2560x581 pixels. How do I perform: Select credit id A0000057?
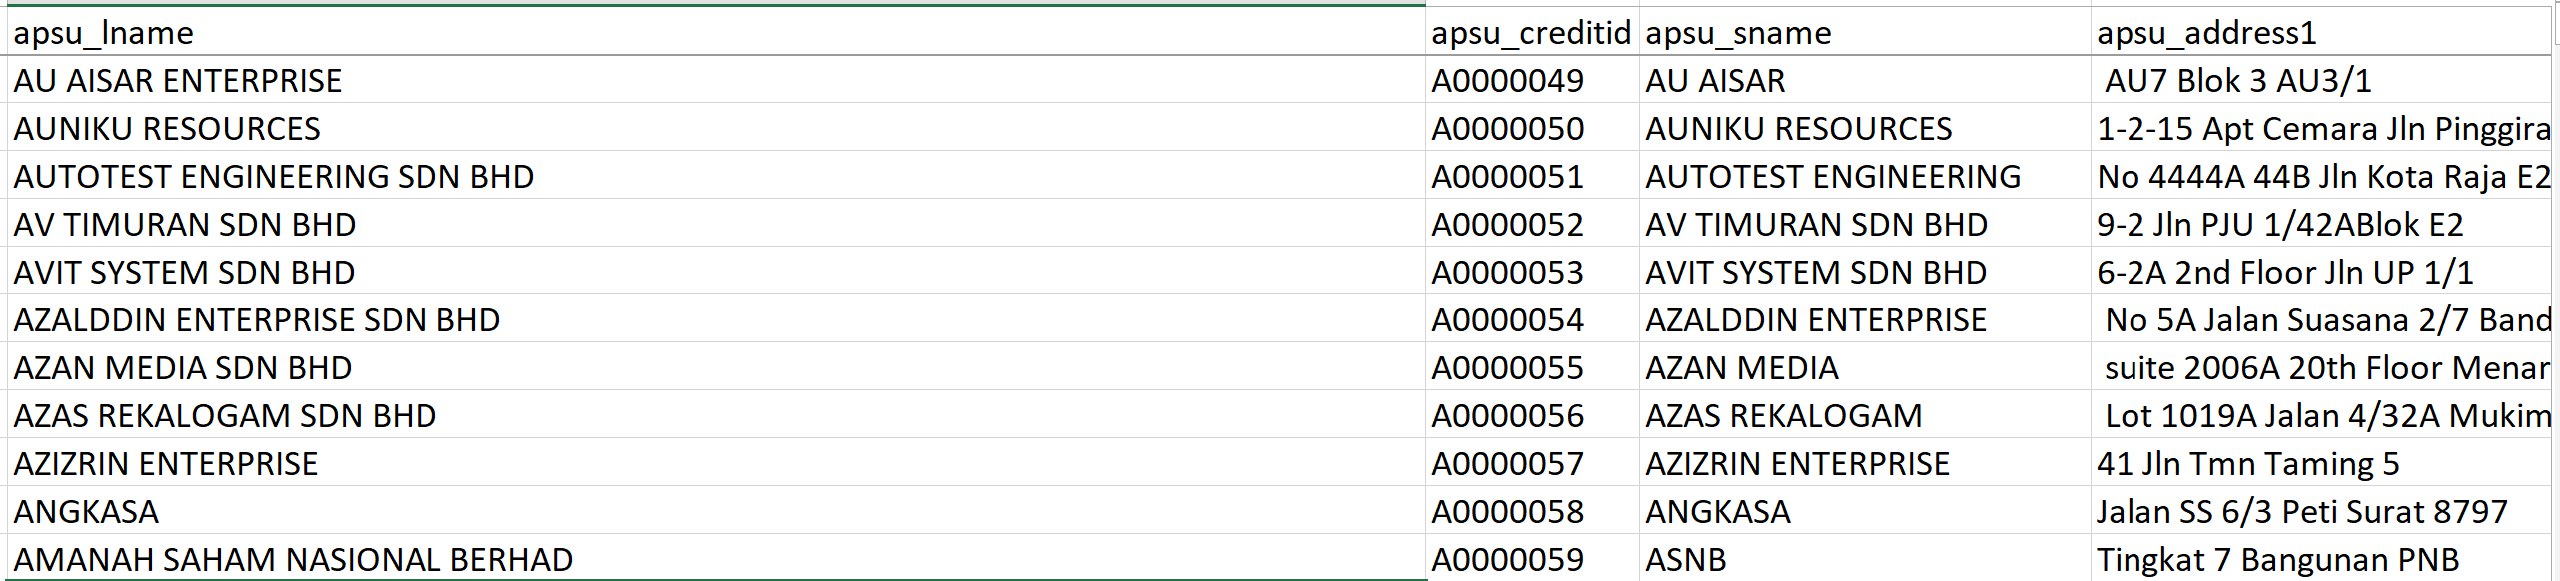(x=1532, y=463)
